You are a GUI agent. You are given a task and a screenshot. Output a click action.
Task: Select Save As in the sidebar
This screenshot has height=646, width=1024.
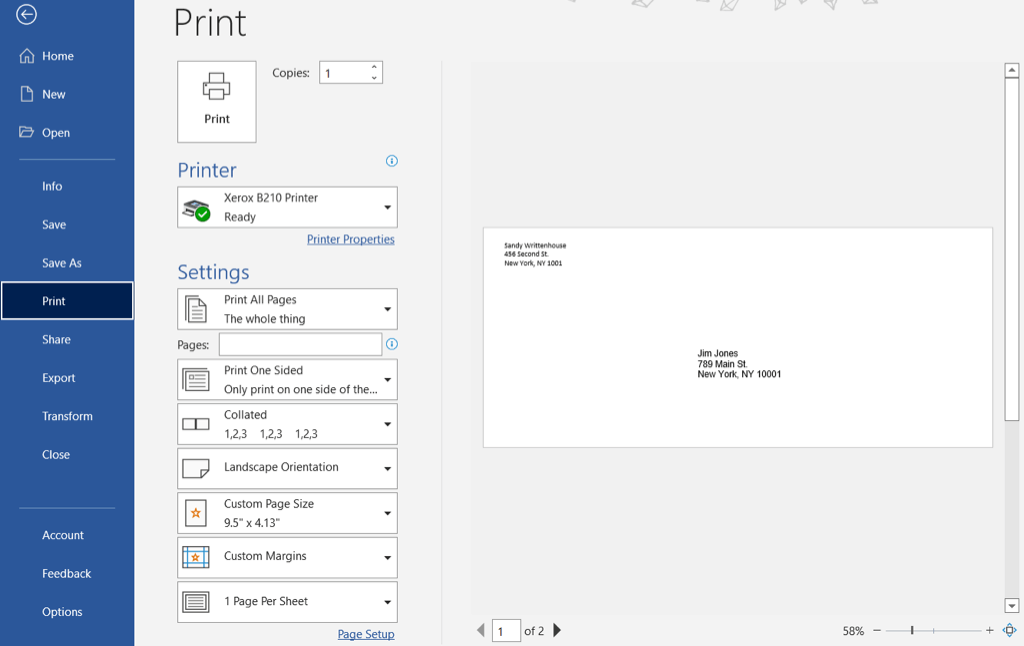[62, 263]
